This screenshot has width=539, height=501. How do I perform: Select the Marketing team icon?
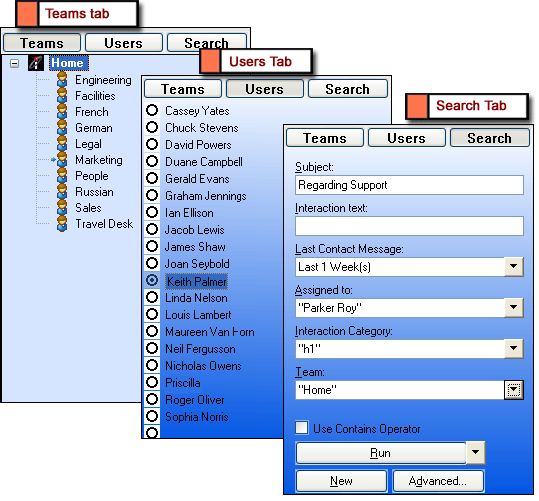point(62,160)
